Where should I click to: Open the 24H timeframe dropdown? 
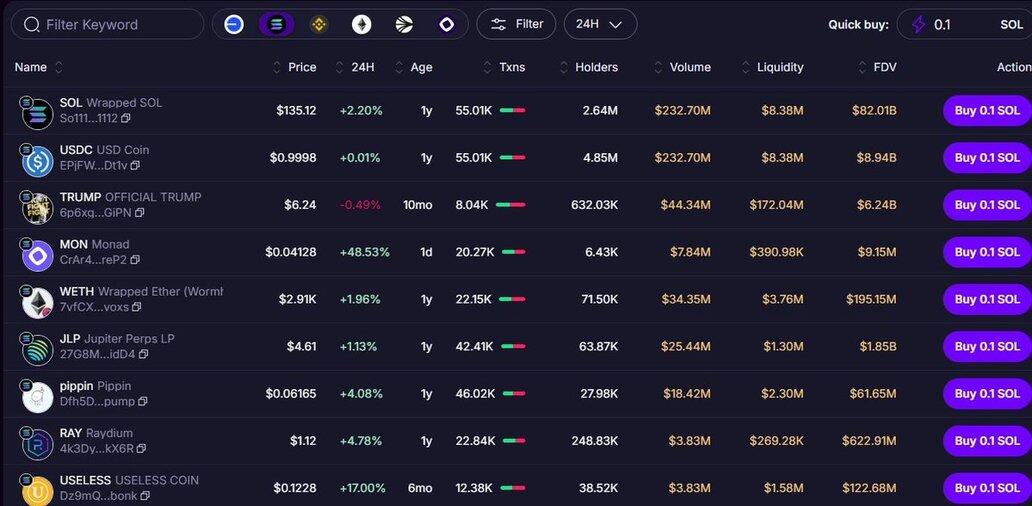pos(600,24)
